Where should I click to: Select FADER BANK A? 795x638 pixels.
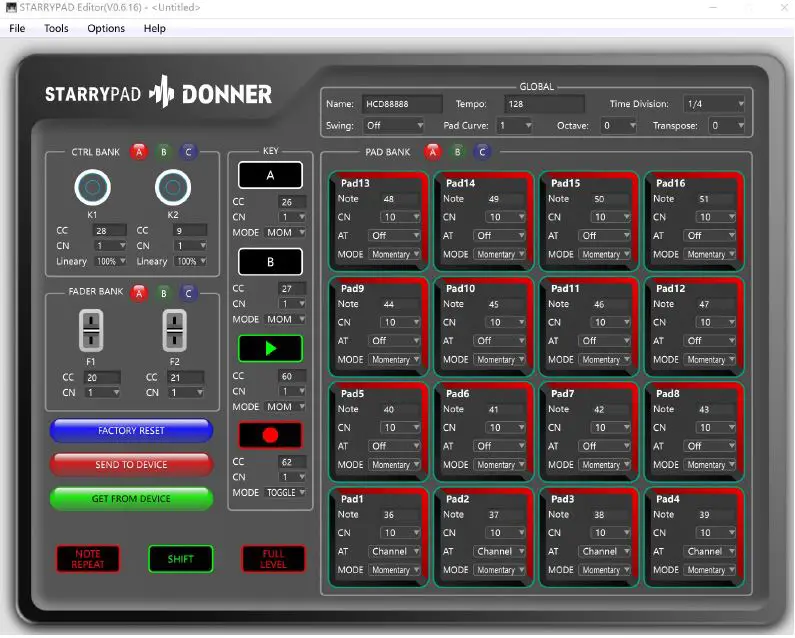pyautogui.click(x=139, y=293)
